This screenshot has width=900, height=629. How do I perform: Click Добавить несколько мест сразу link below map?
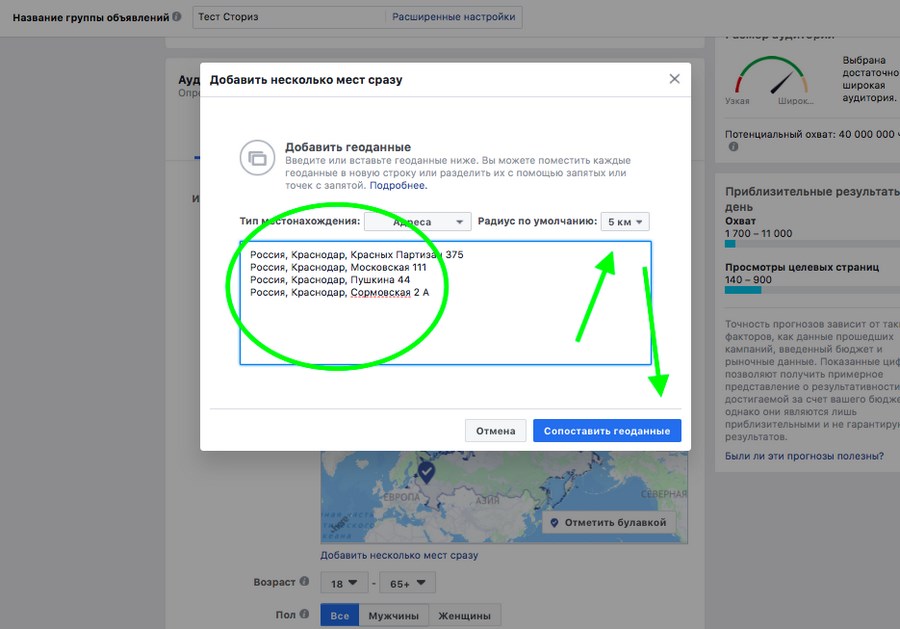(x=399, y=555)
